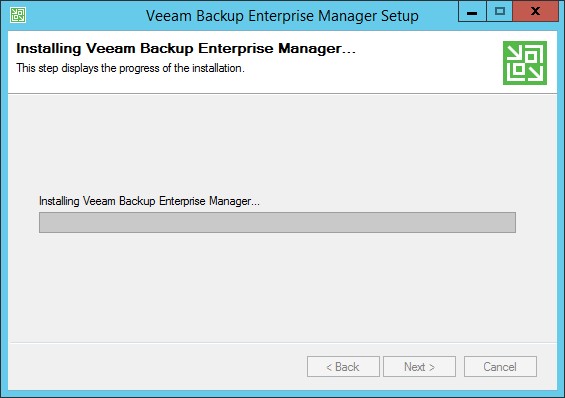Click the separator line below the header

282,94
